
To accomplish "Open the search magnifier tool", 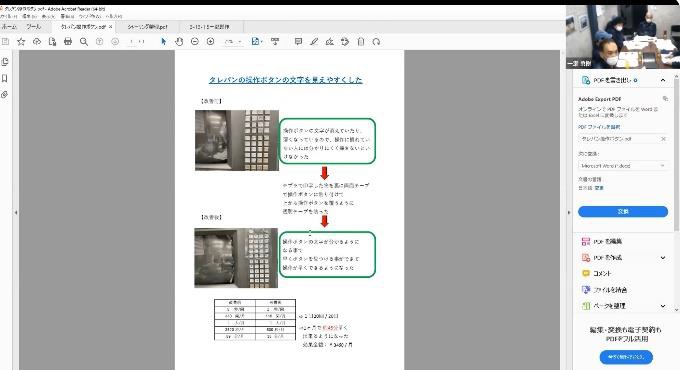I will click(84, 42).
